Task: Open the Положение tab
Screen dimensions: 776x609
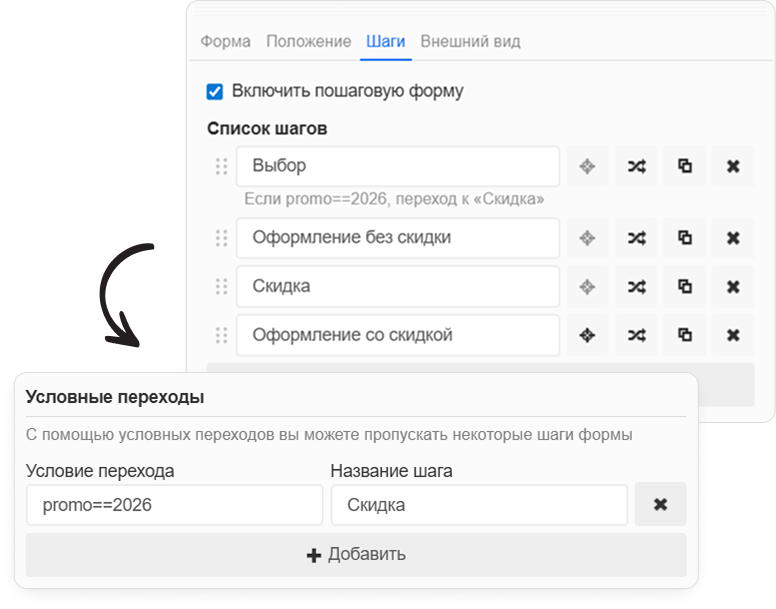Action: pyautogui.click(x=308, y=42)
